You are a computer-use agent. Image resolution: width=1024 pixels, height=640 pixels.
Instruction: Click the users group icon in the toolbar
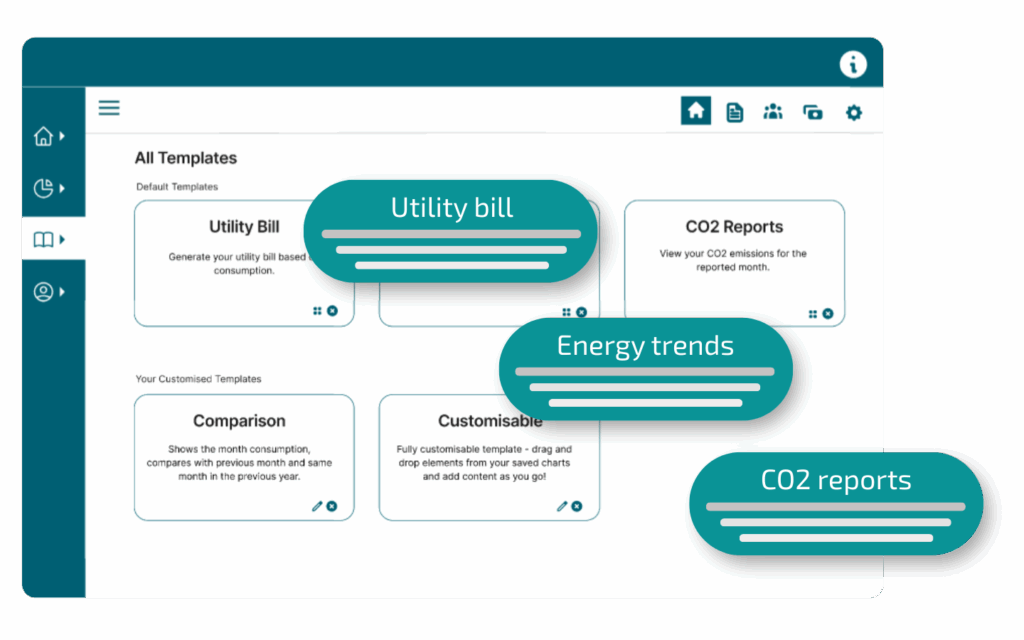point(773,112)
